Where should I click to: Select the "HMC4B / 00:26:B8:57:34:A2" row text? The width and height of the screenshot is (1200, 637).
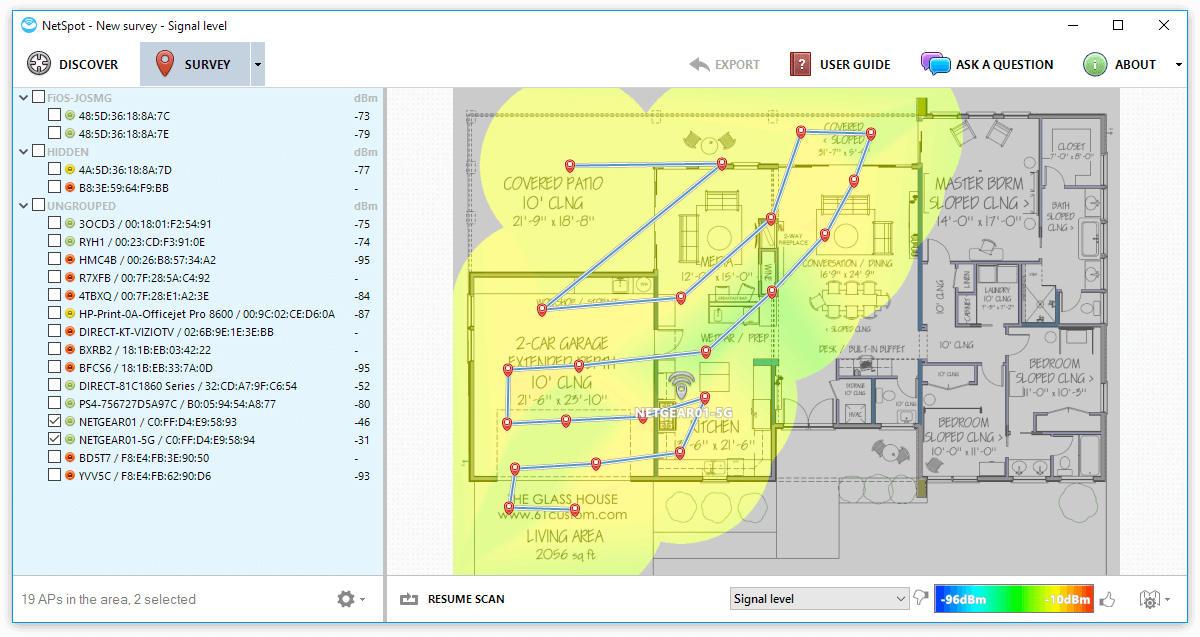coord(146,260)
